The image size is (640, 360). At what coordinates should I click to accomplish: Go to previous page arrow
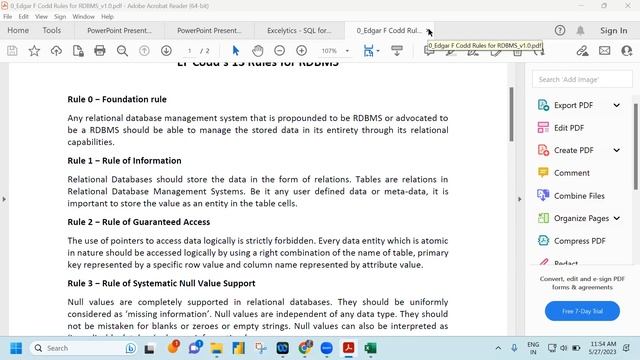pyautogui.click(x=144, y=51)
